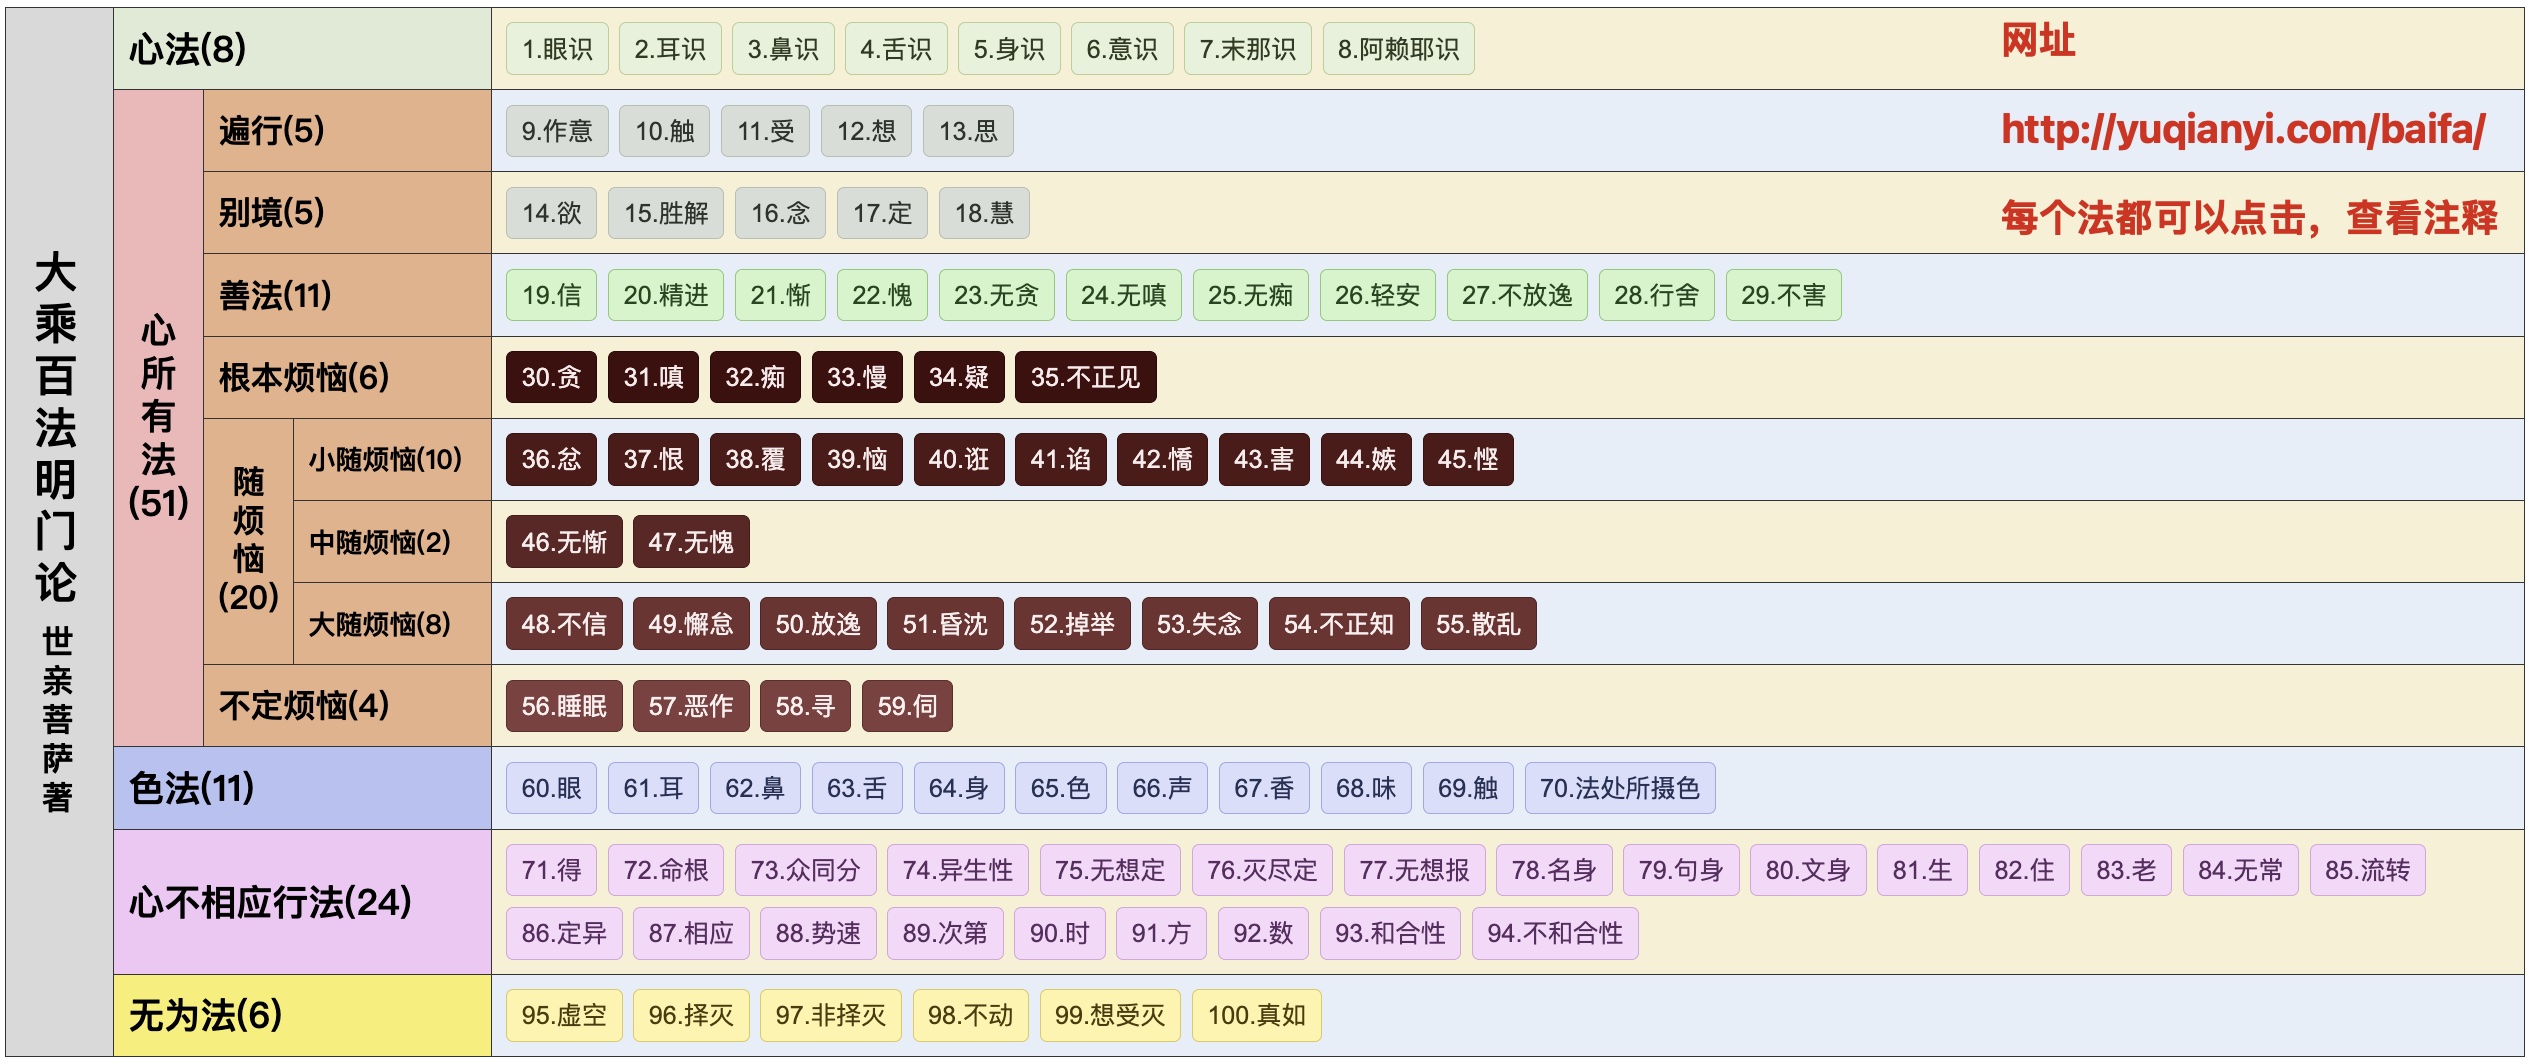Select the 32.痴 tag
Image resolution: width=2536 pixels, height=1064 pixels.
click(755, 377)
